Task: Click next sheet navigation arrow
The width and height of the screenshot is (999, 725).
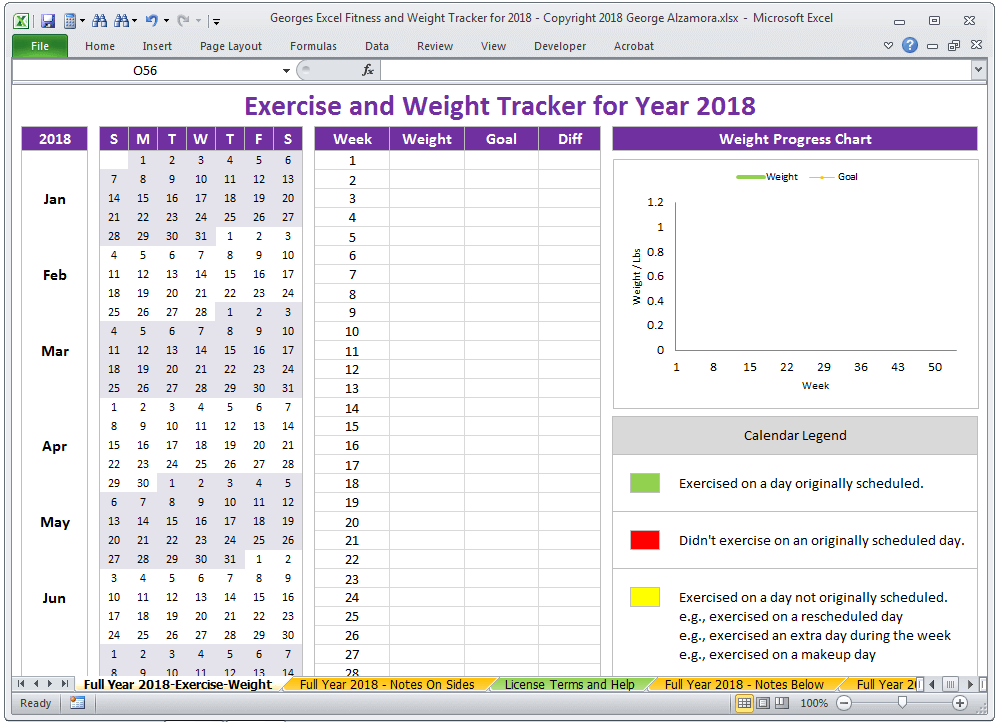Action: (50, 684)
